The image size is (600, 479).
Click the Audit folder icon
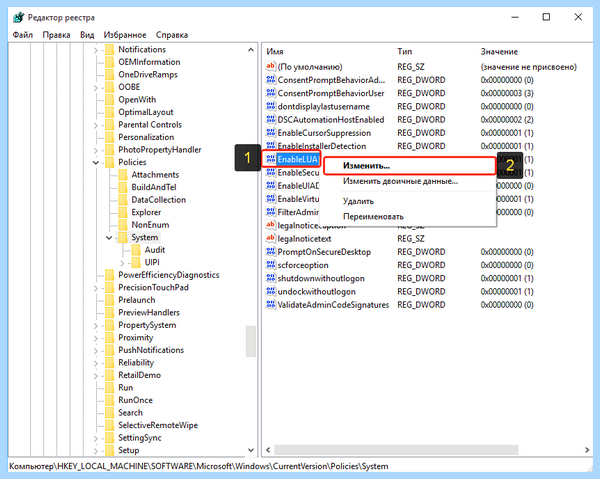(x=136, y=250)
